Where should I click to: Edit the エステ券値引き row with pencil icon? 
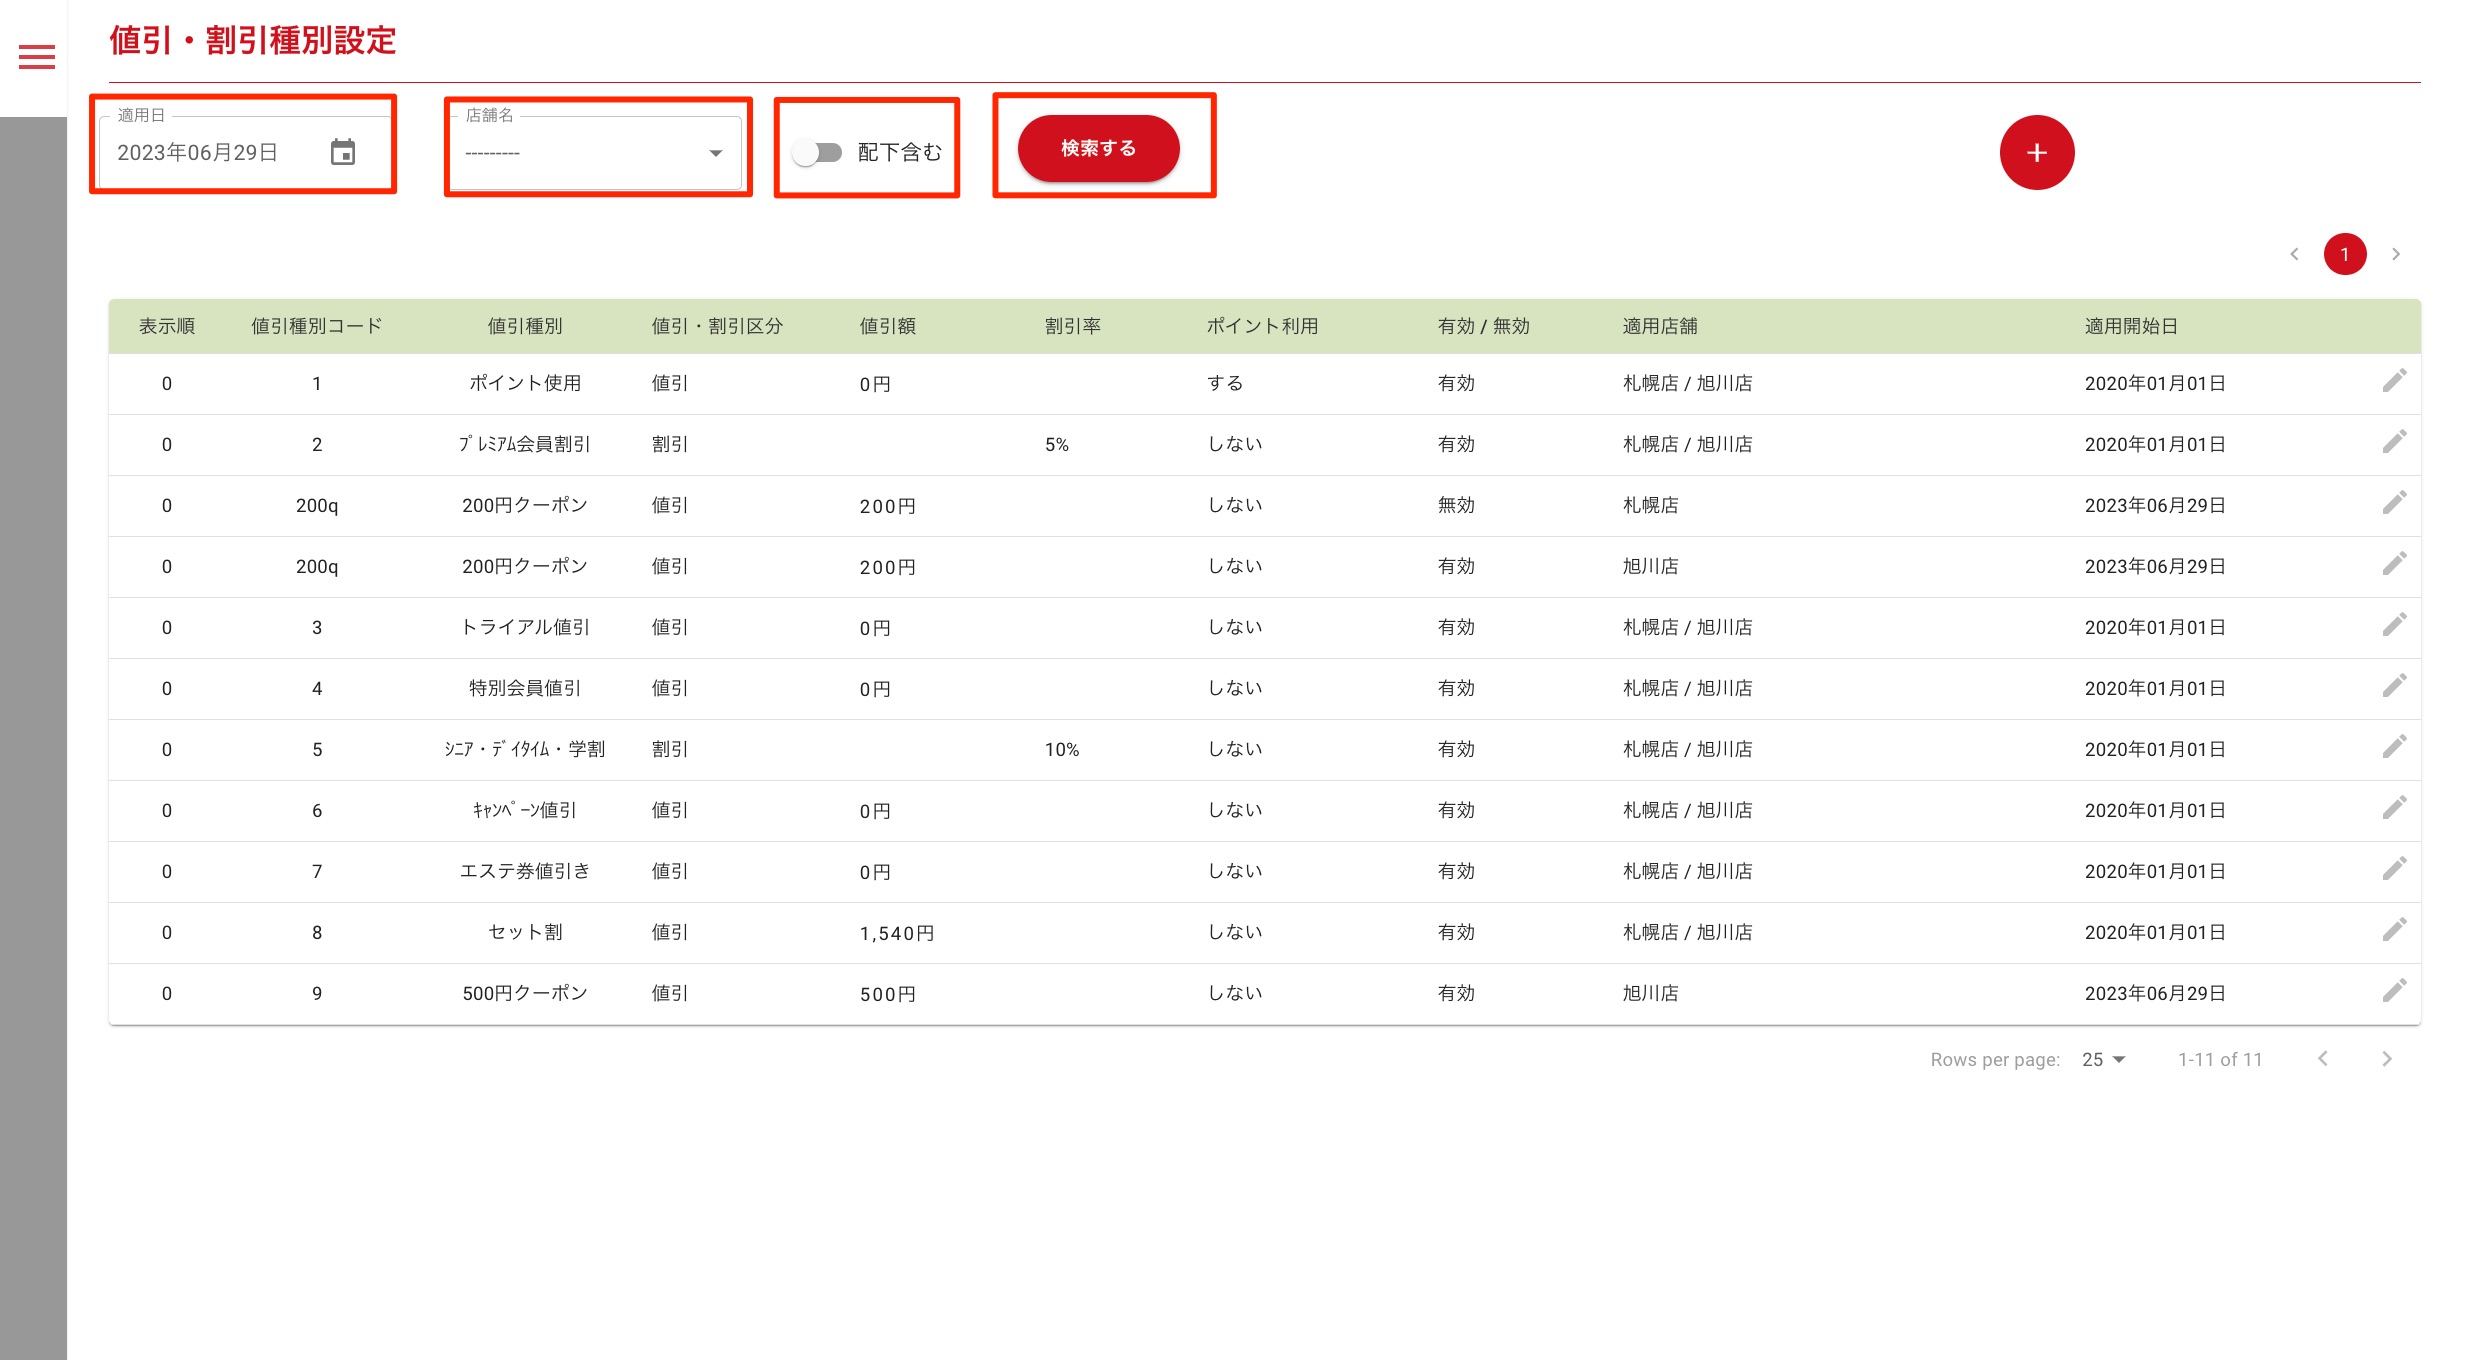tap(2394, 869)
